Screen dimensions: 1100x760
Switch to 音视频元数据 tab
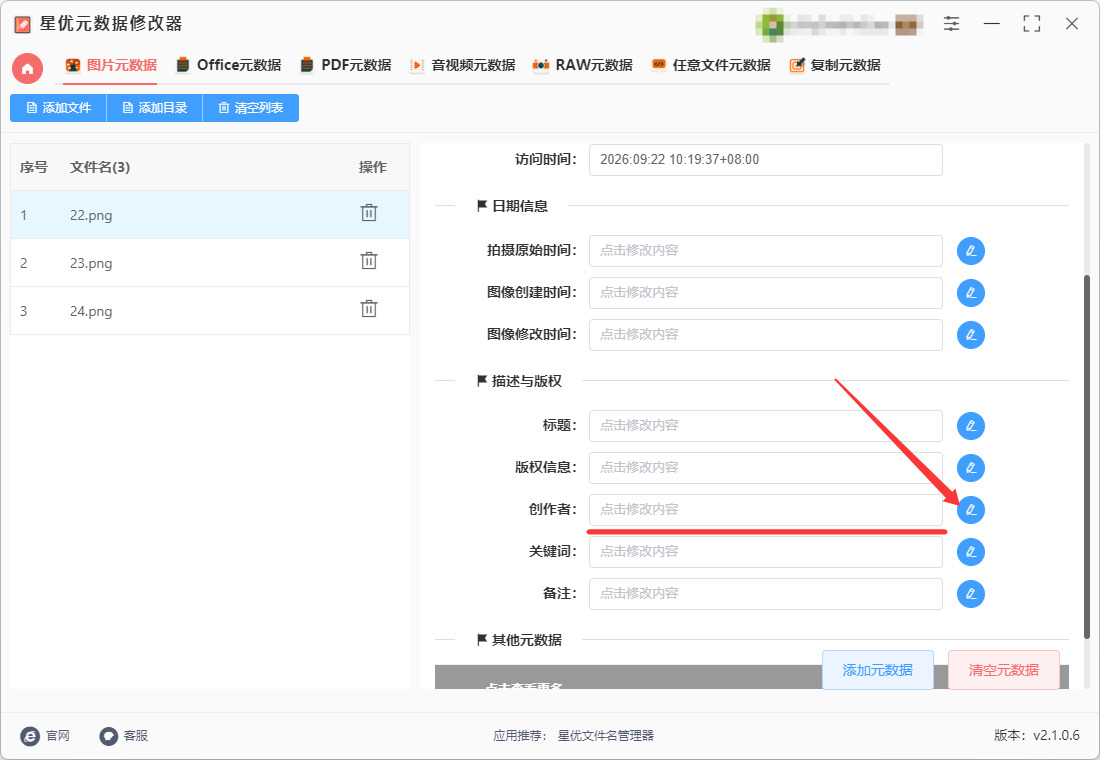coord(462,65)
